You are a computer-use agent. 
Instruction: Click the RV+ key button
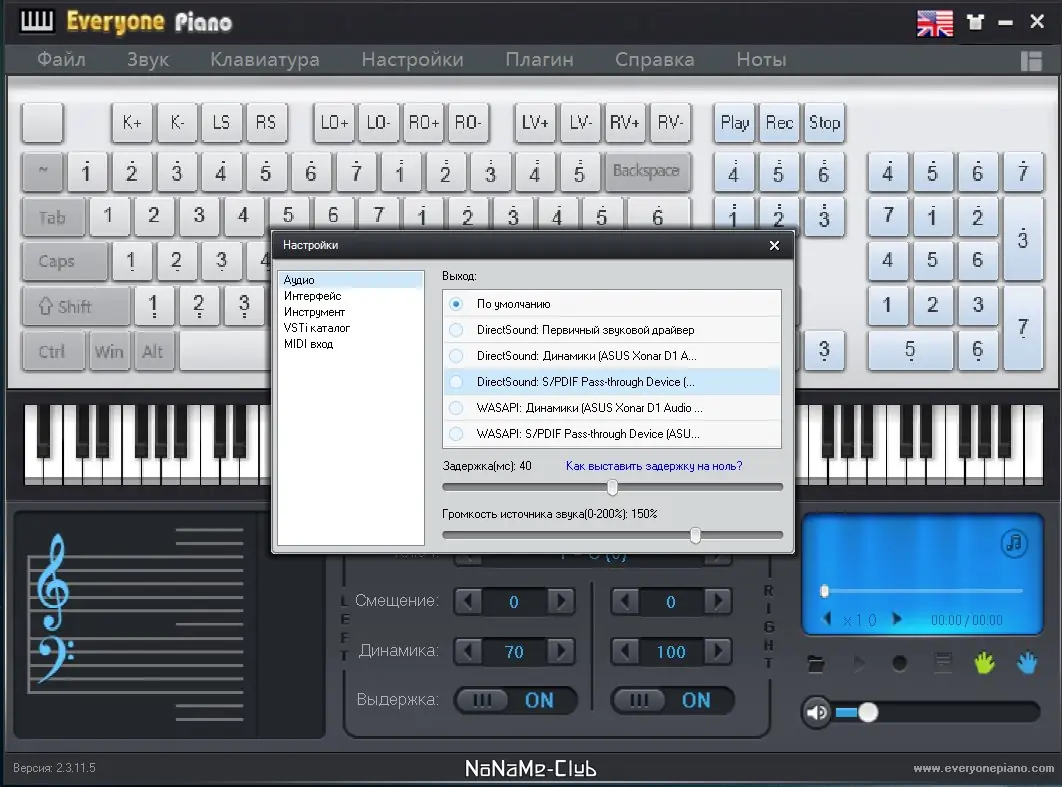pos(624,123)
